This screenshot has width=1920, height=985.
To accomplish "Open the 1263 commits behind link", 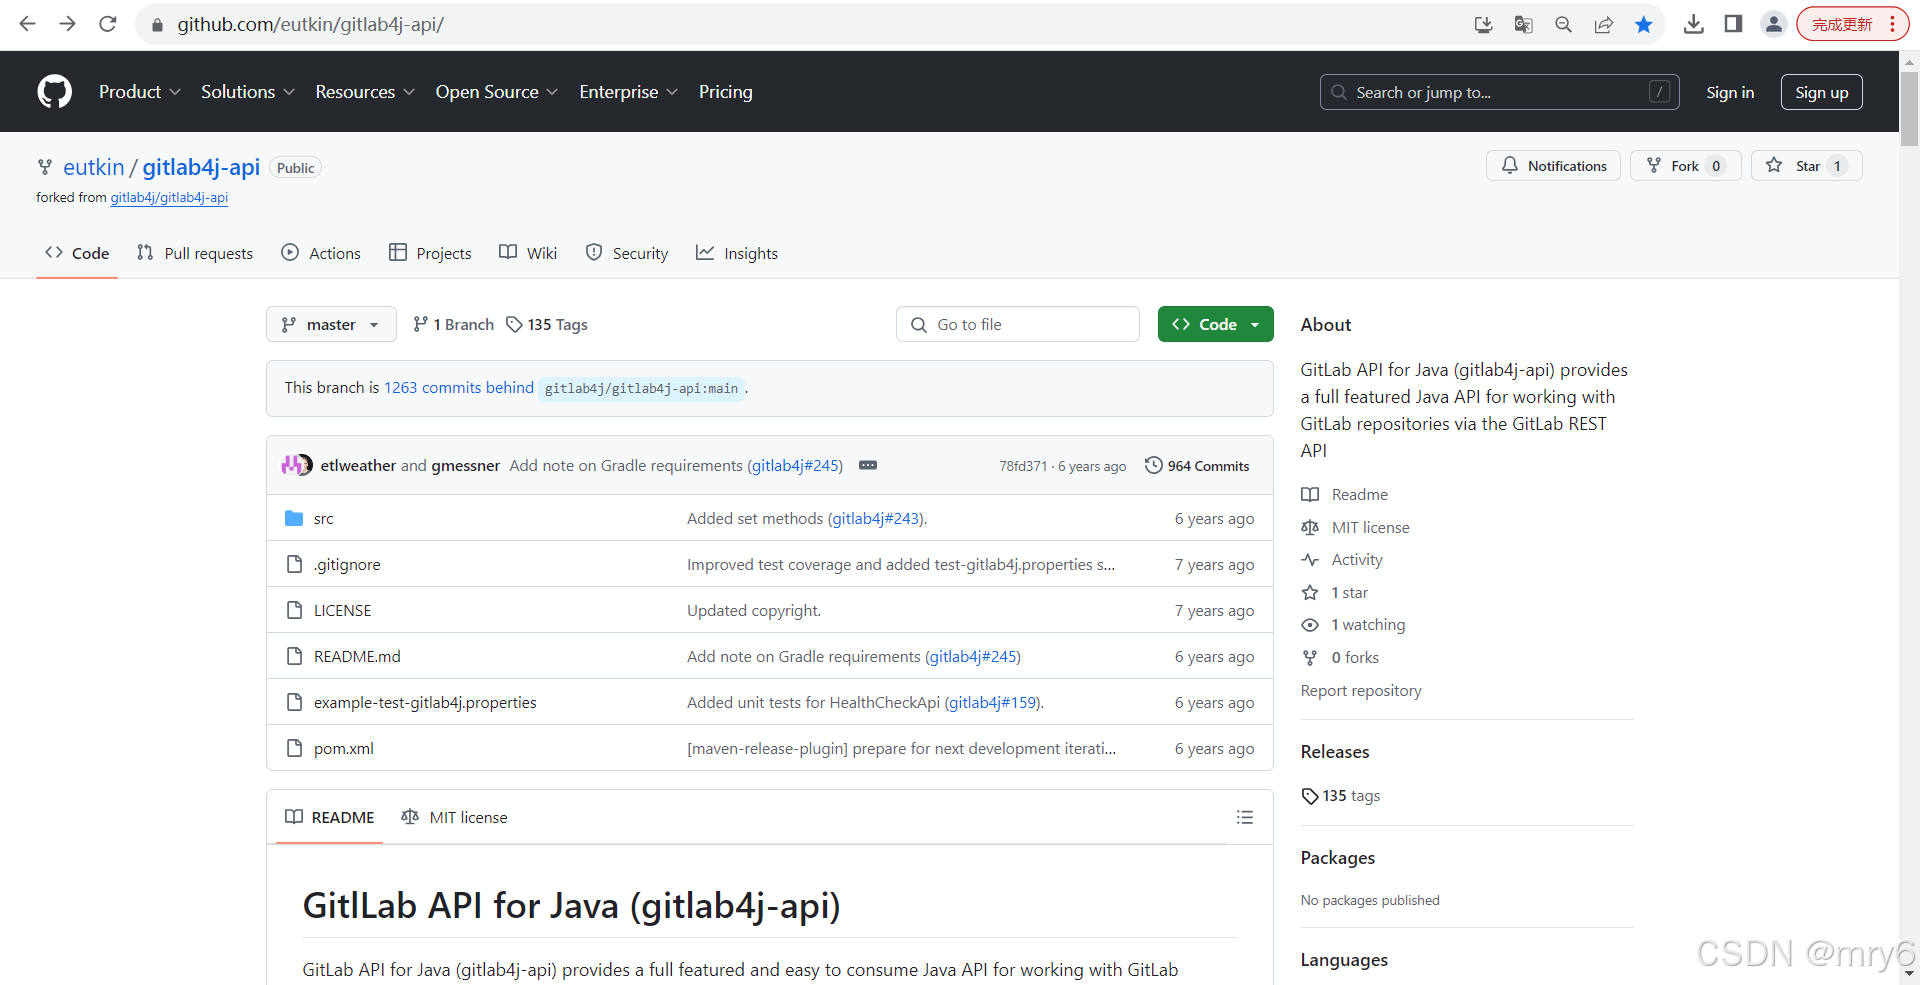I will [459, 387].
